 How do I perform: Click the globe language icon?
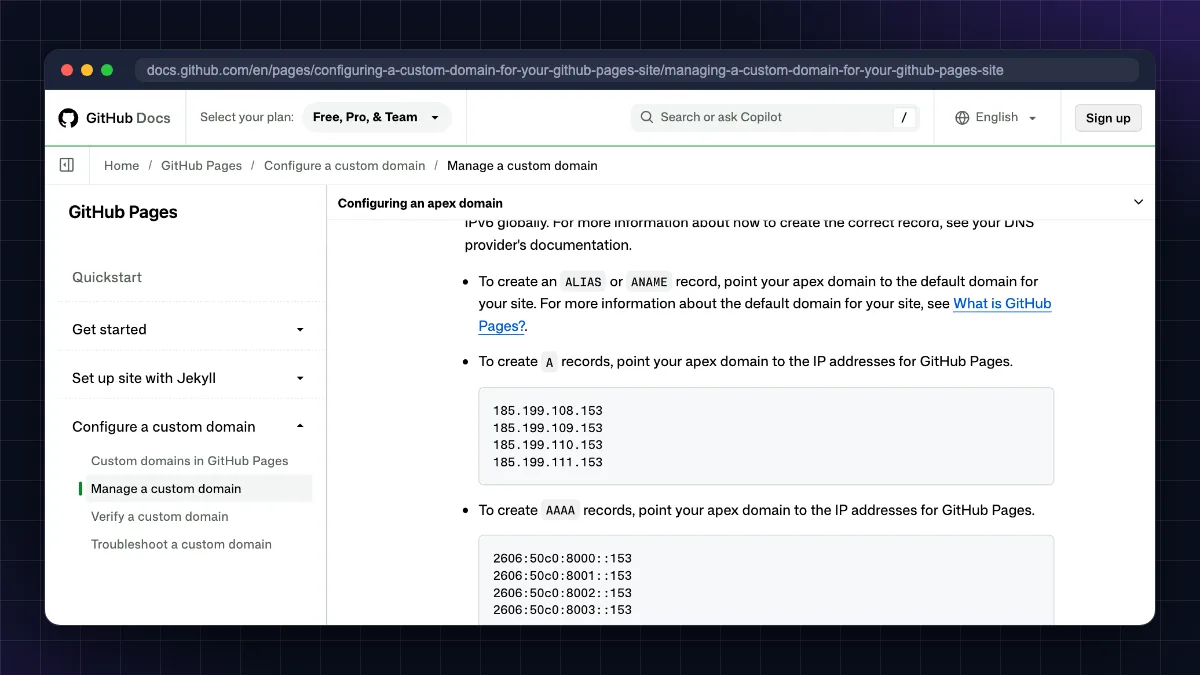[962, 118]
